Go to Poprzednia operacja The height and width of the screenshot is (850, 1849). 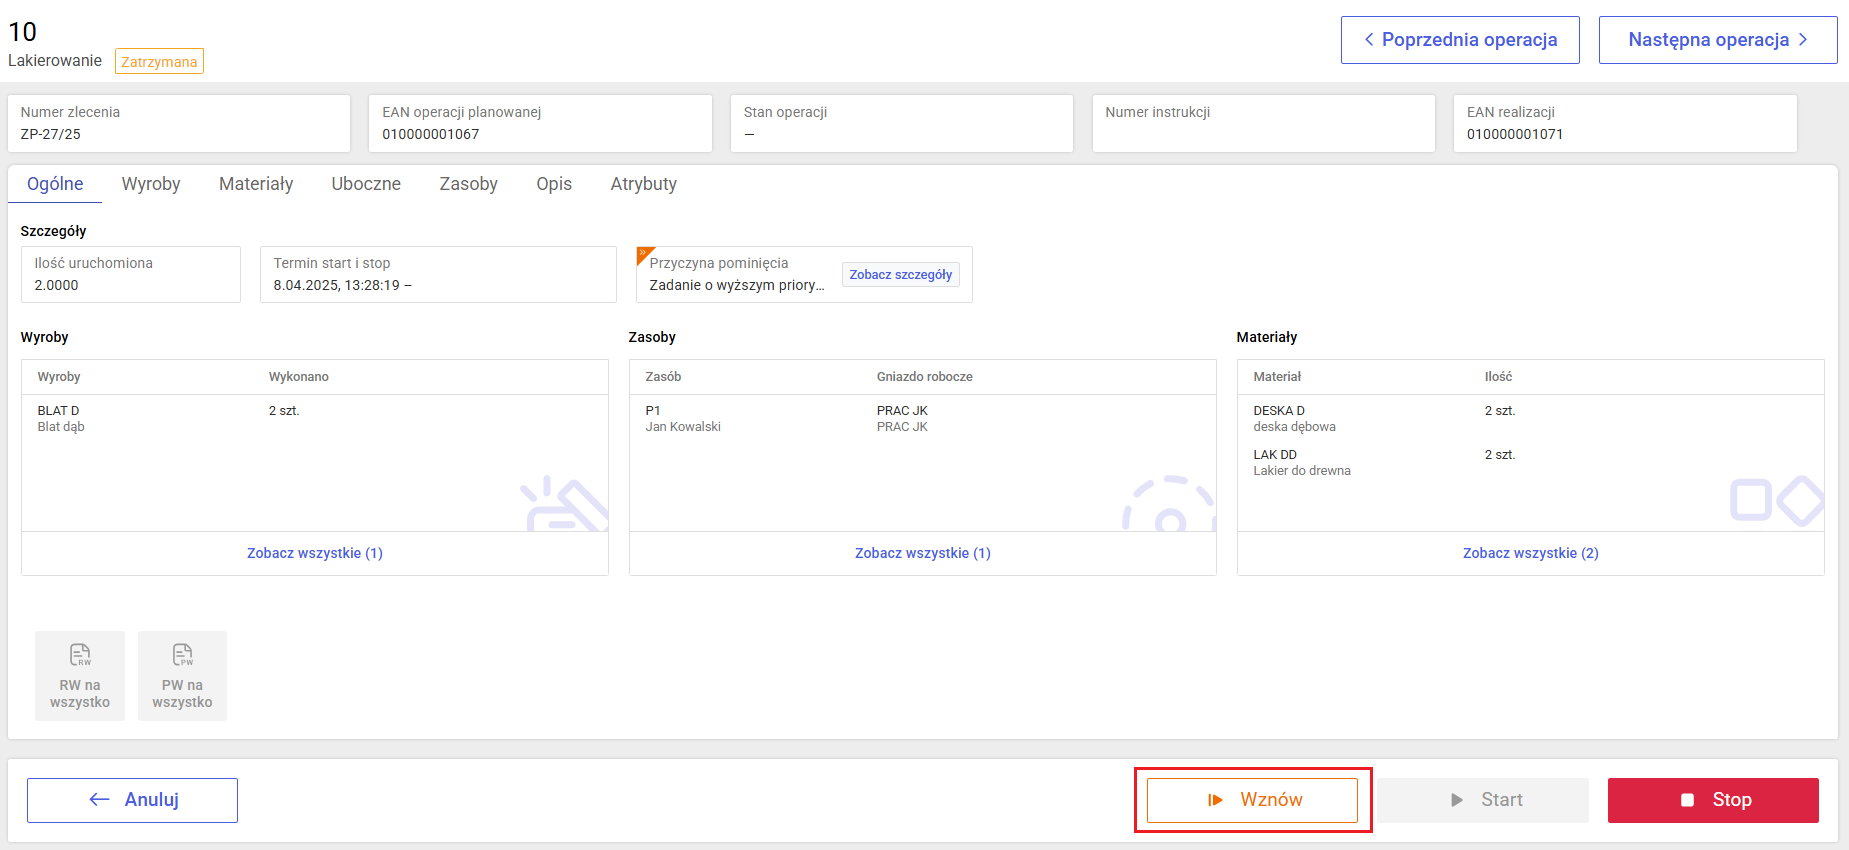pos(1459,40)
